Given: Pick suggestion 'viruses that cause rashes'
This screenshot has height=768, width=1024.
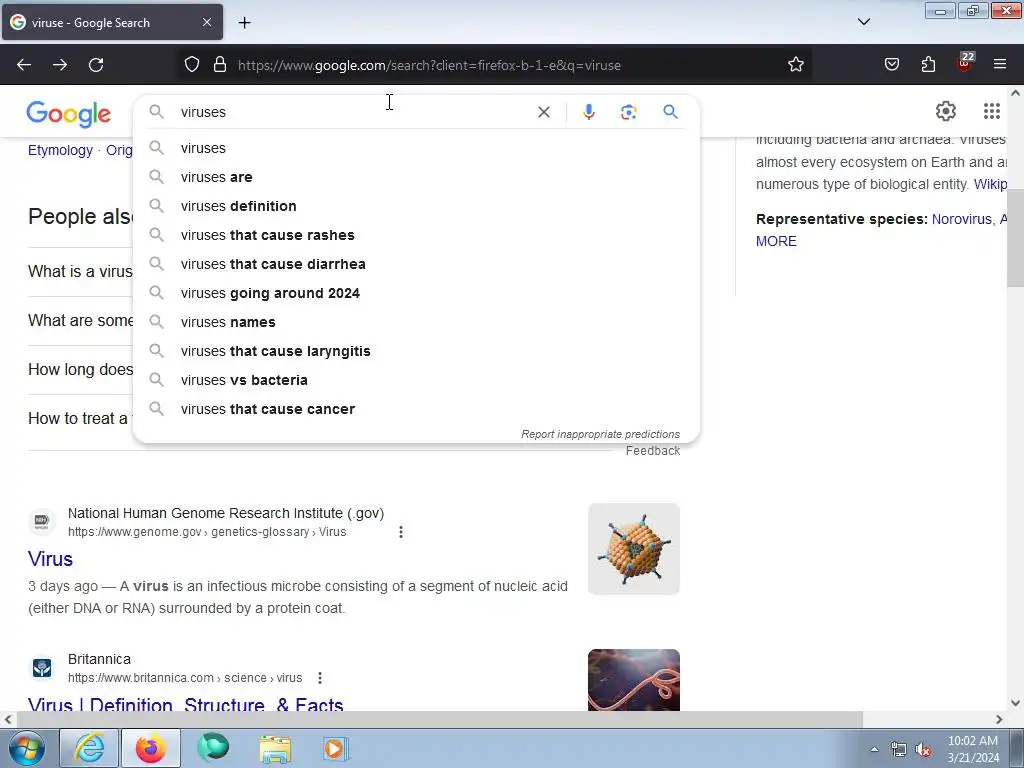Looking at the screenshot, I should [x=416, y=235].
